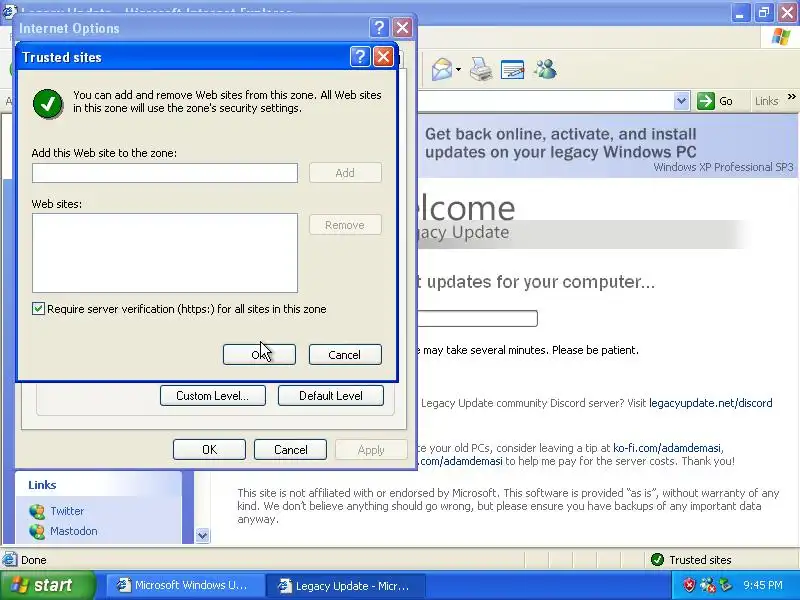Click Cancel in the Trusted sites dialog

pos(345,355)
